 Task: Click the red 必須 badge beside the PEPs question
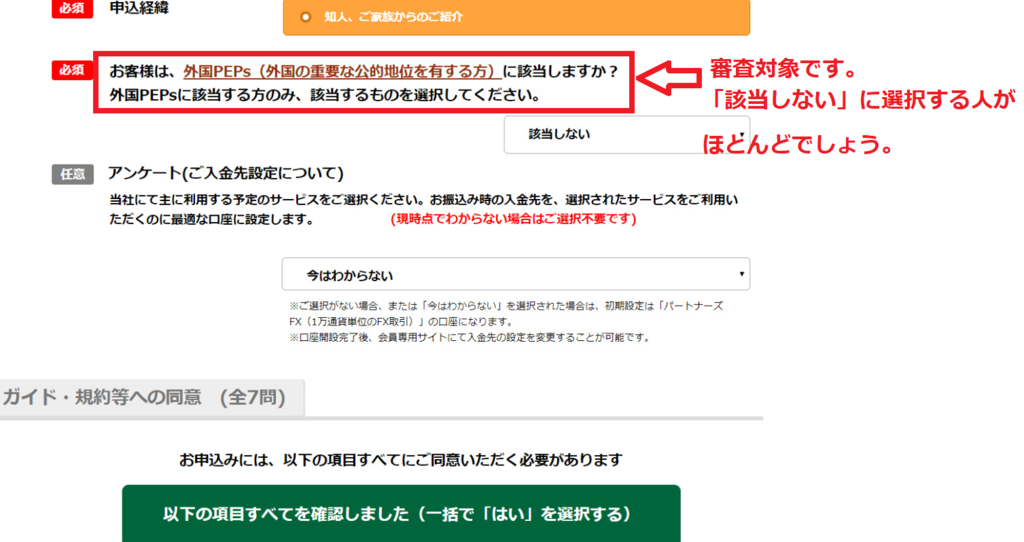[72, 70]
